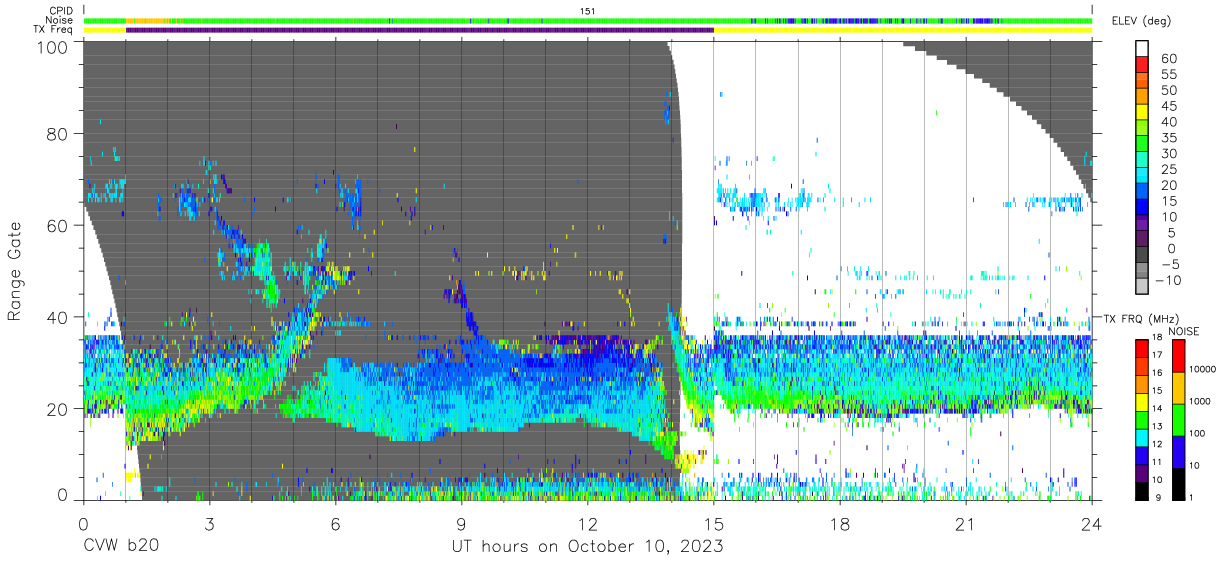Click the "40" tick on the Range Gate axis

click(57, 317)
